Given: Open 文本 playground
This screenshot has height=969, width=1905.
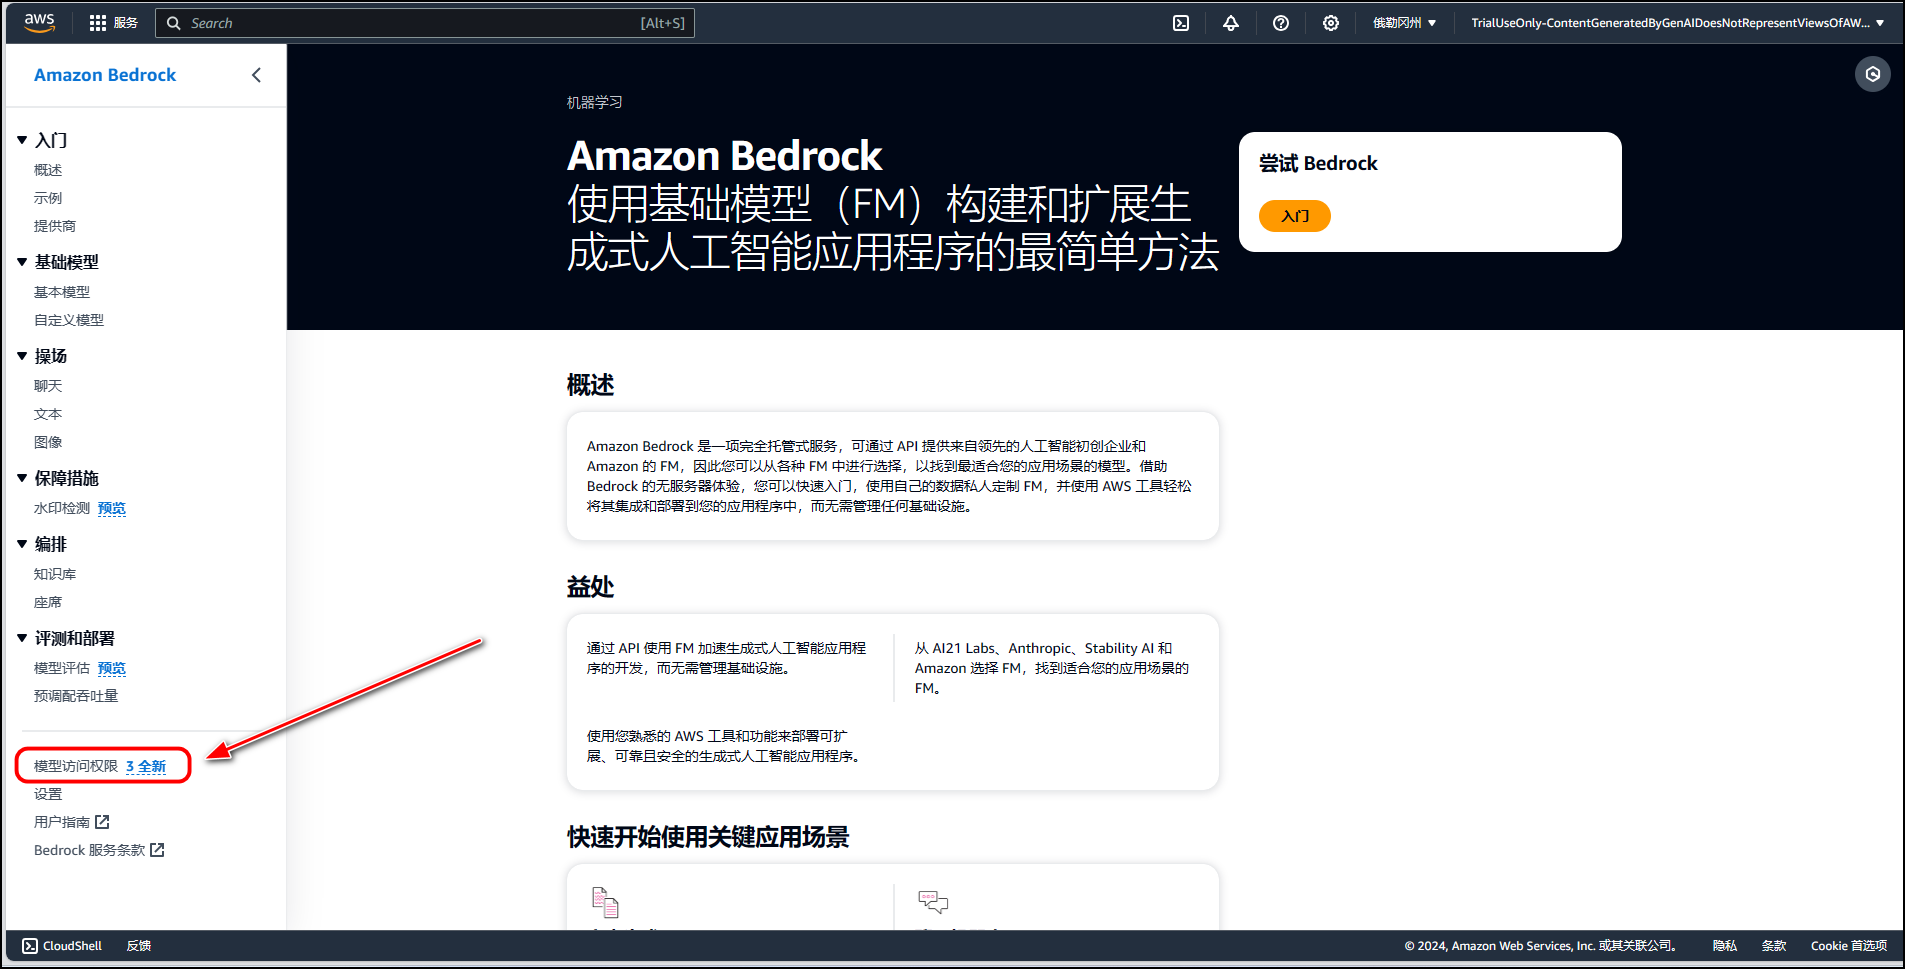Looking at the screenshot, I should 48,414.
